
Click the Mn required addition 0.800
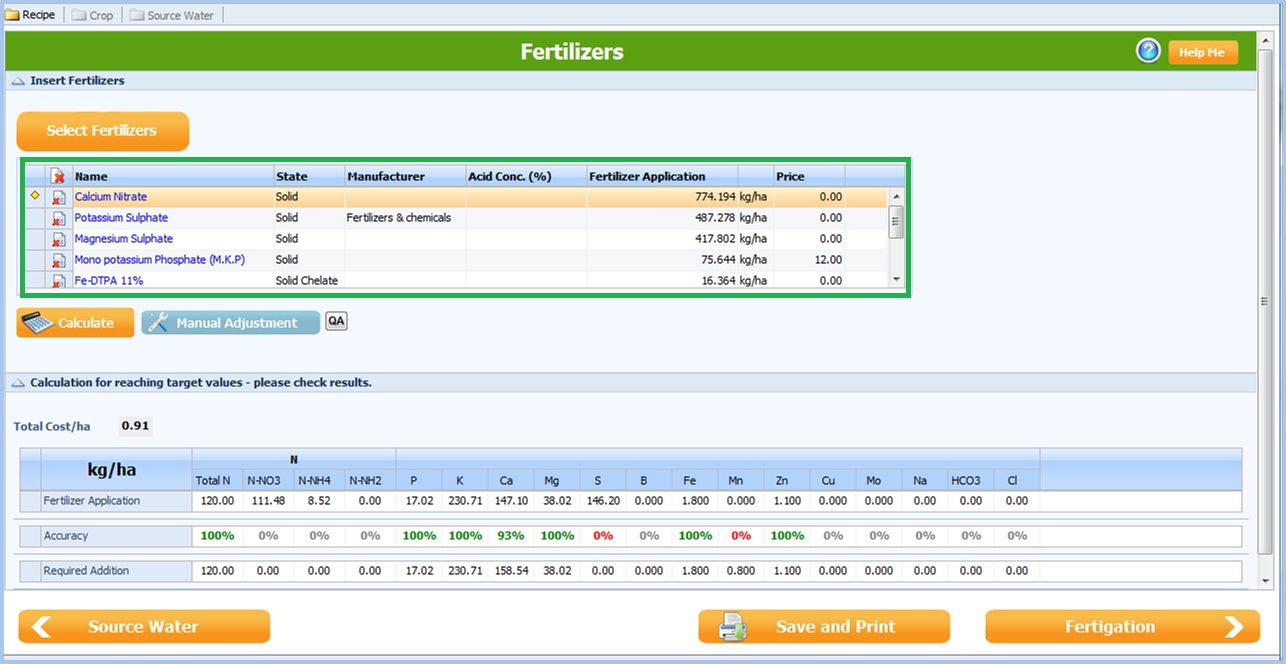point(740,571)
